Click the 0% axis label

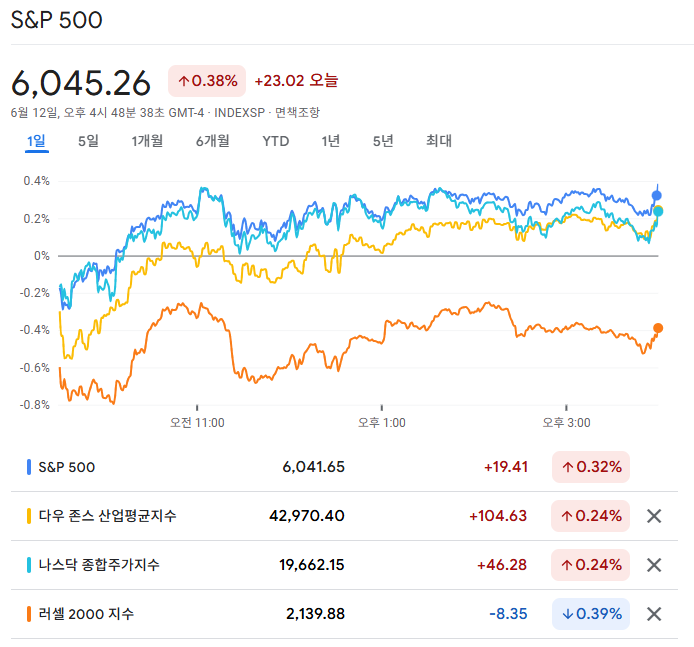[42, 256]
